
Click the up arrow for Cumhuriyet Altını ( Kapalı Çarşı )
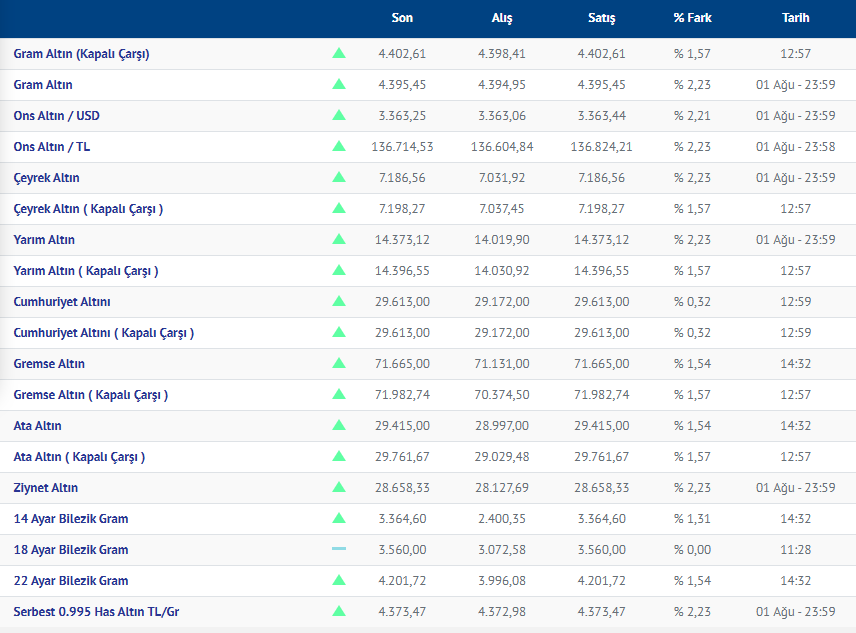[339, 332]
